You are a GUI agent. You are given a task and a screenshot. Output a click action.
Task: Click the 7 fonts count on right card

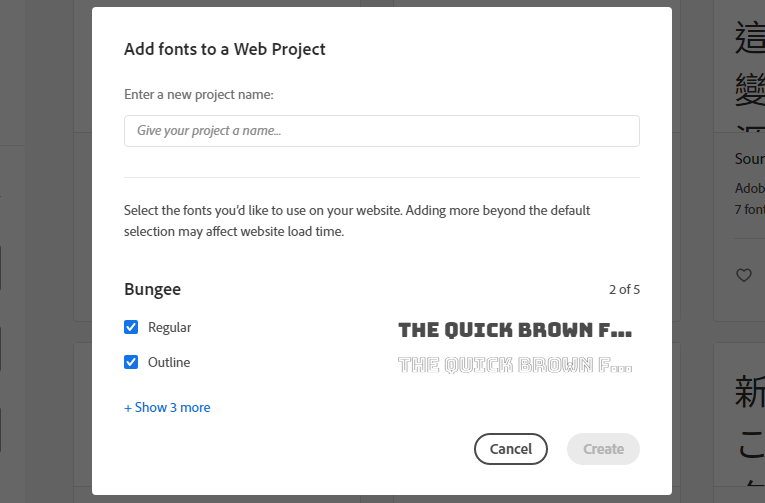(750, 209)
